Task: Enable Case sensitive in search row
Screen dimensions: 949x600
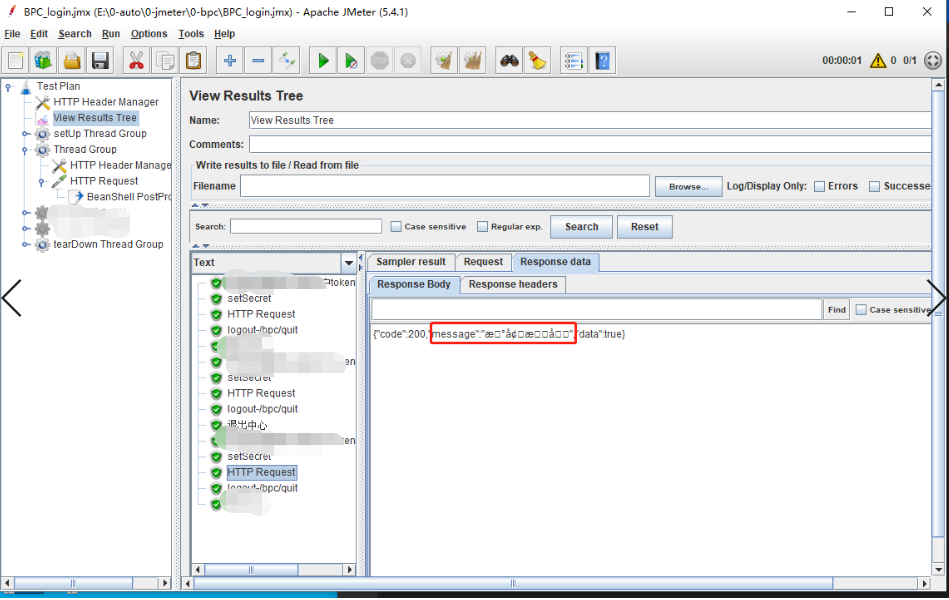Action: tap(396, 226)
